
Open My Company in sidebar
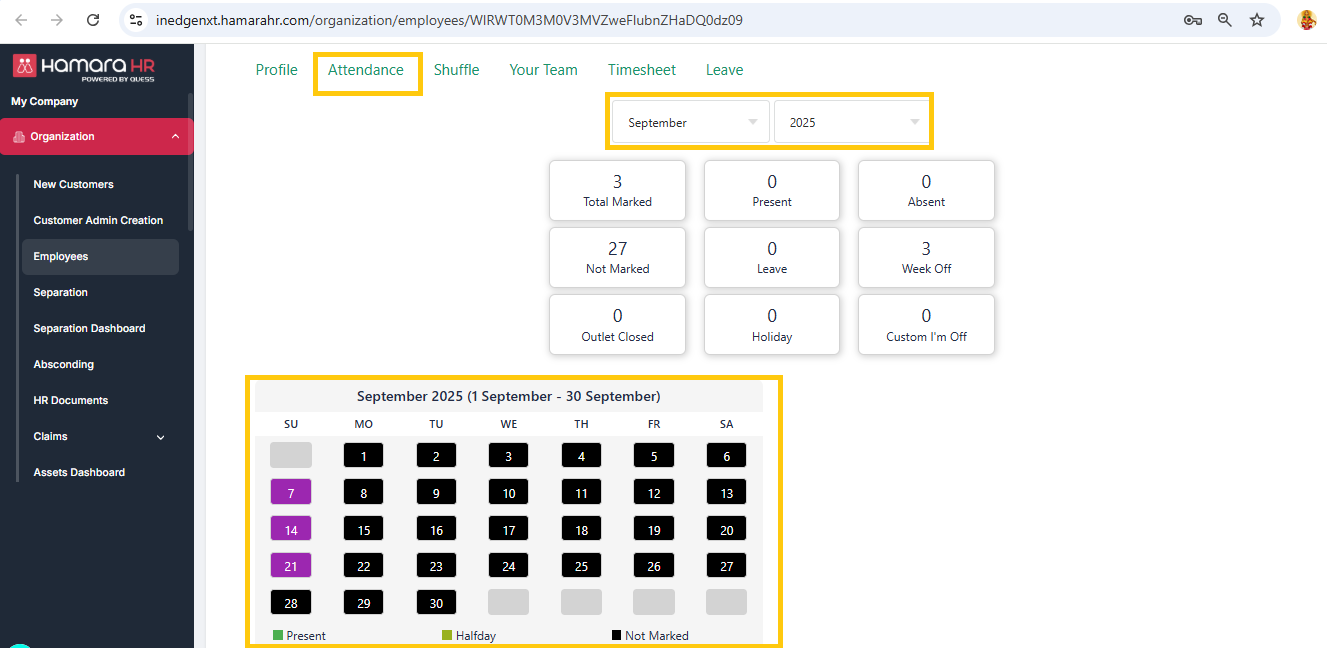click(x=44, y=101)
